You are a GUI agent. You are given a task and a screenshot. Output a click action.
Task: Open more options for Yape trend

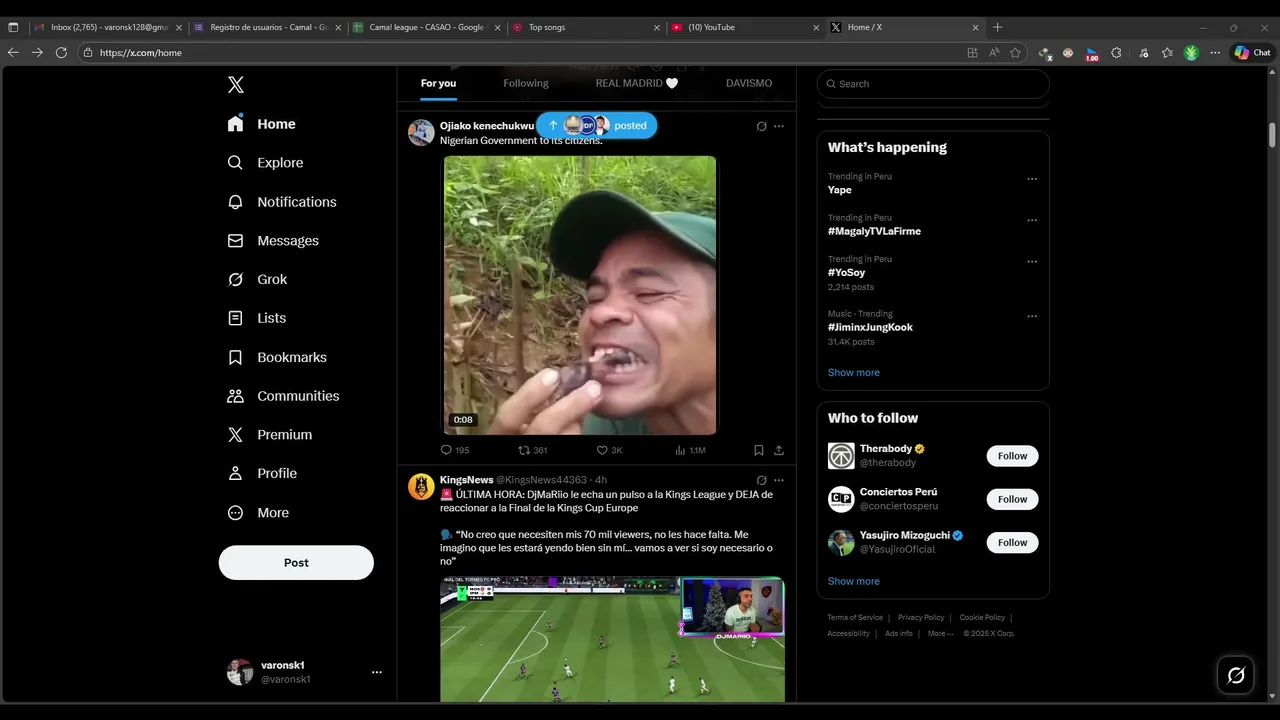pyautogui.click(x=1032, y=179)
